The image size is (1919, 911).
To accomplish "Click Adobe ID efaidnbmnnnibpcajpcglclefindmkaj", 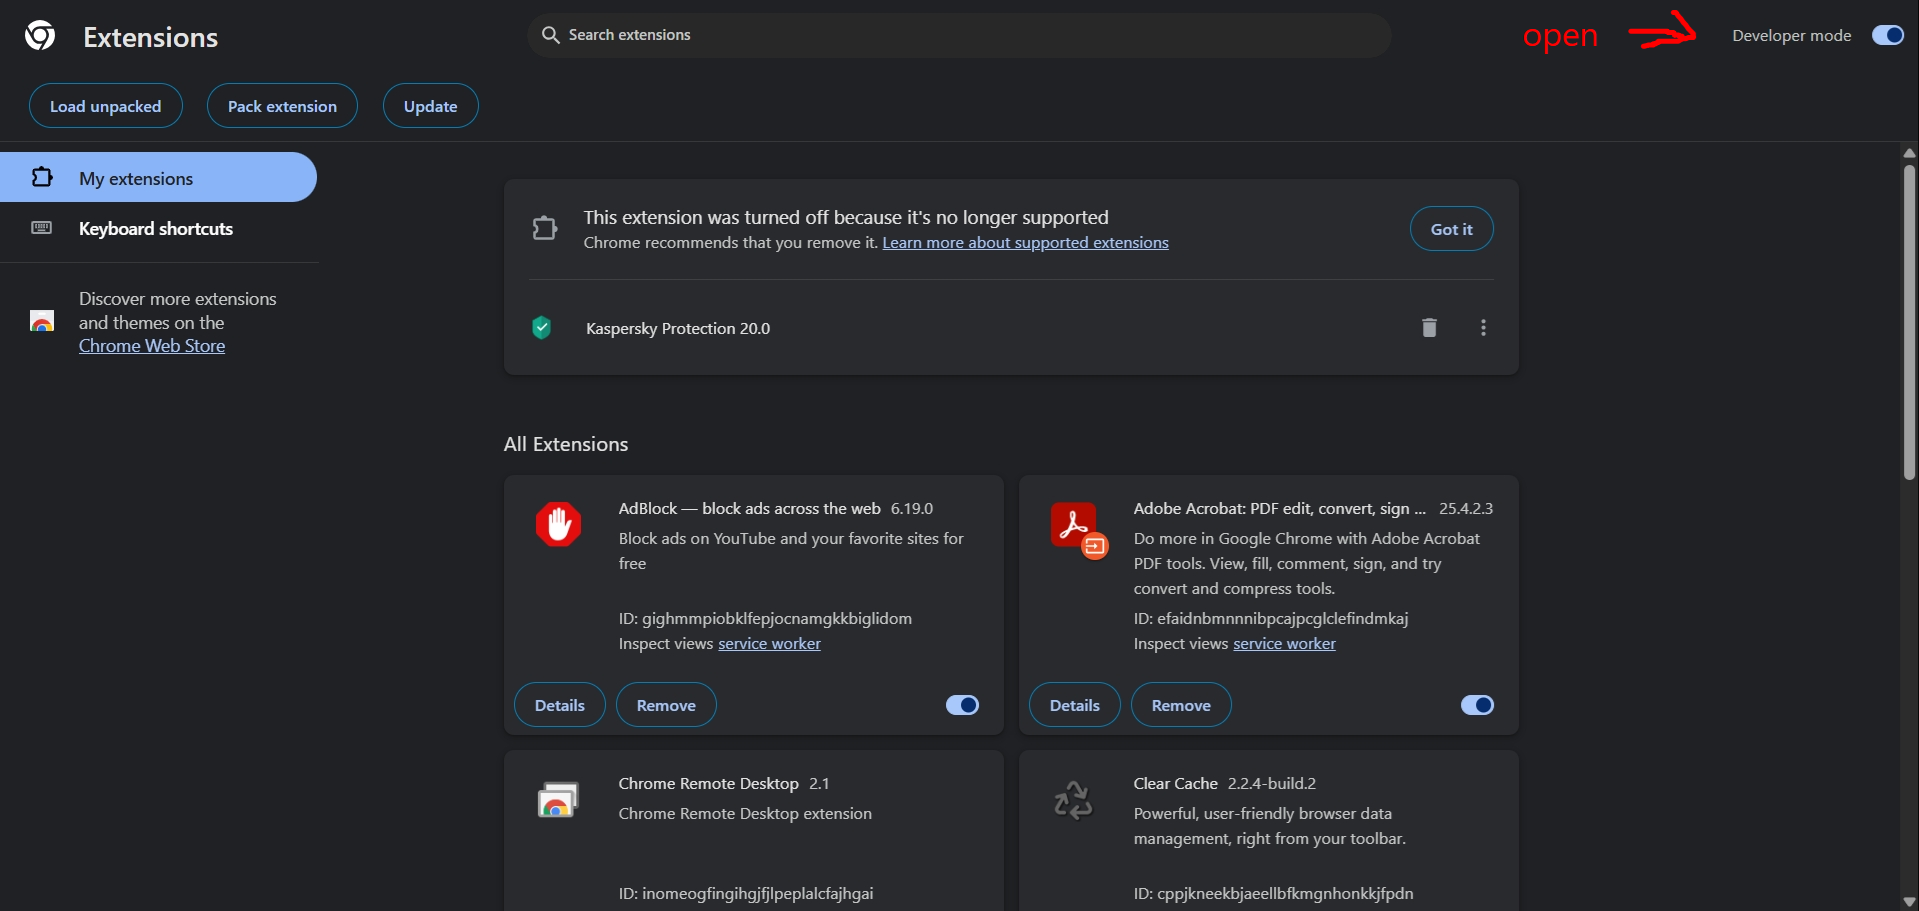I will click(1271, 619).
